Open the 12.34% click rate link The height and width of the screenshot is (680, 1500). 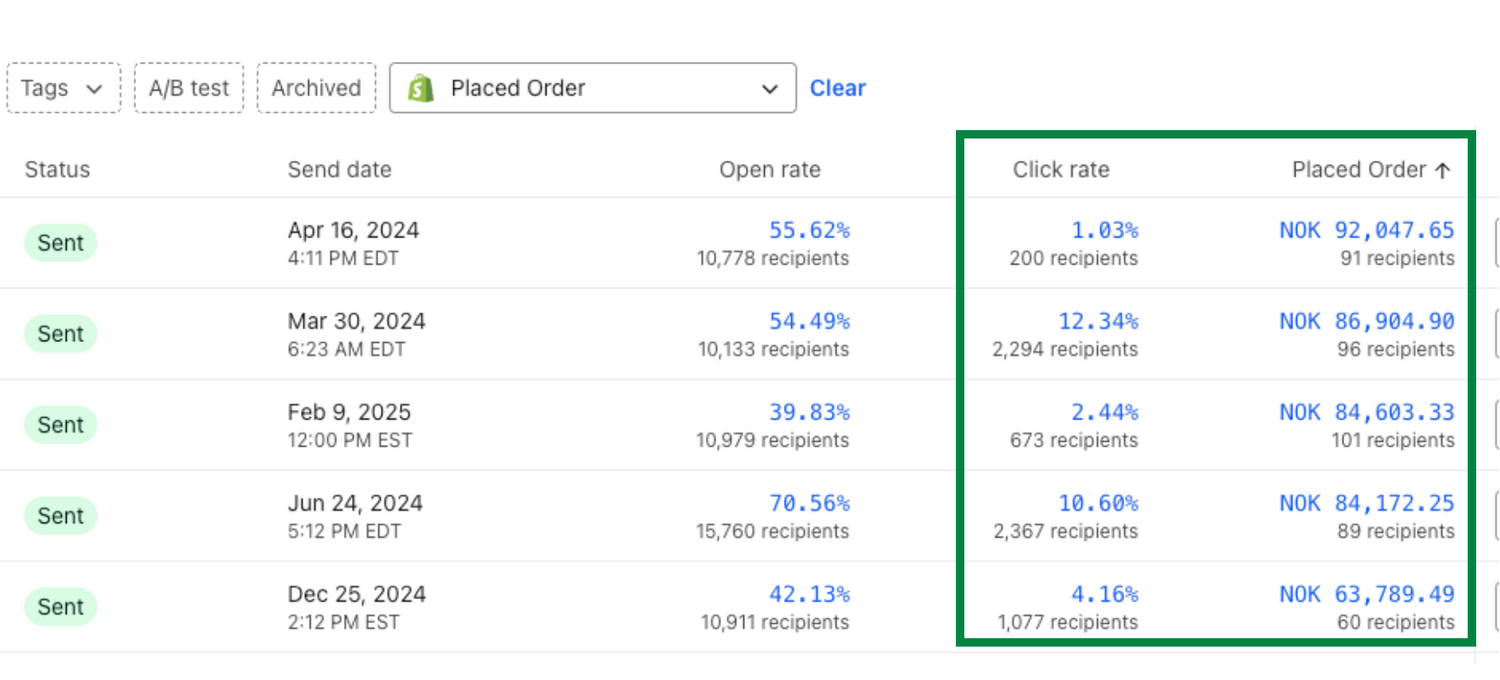coord(1097,321)
